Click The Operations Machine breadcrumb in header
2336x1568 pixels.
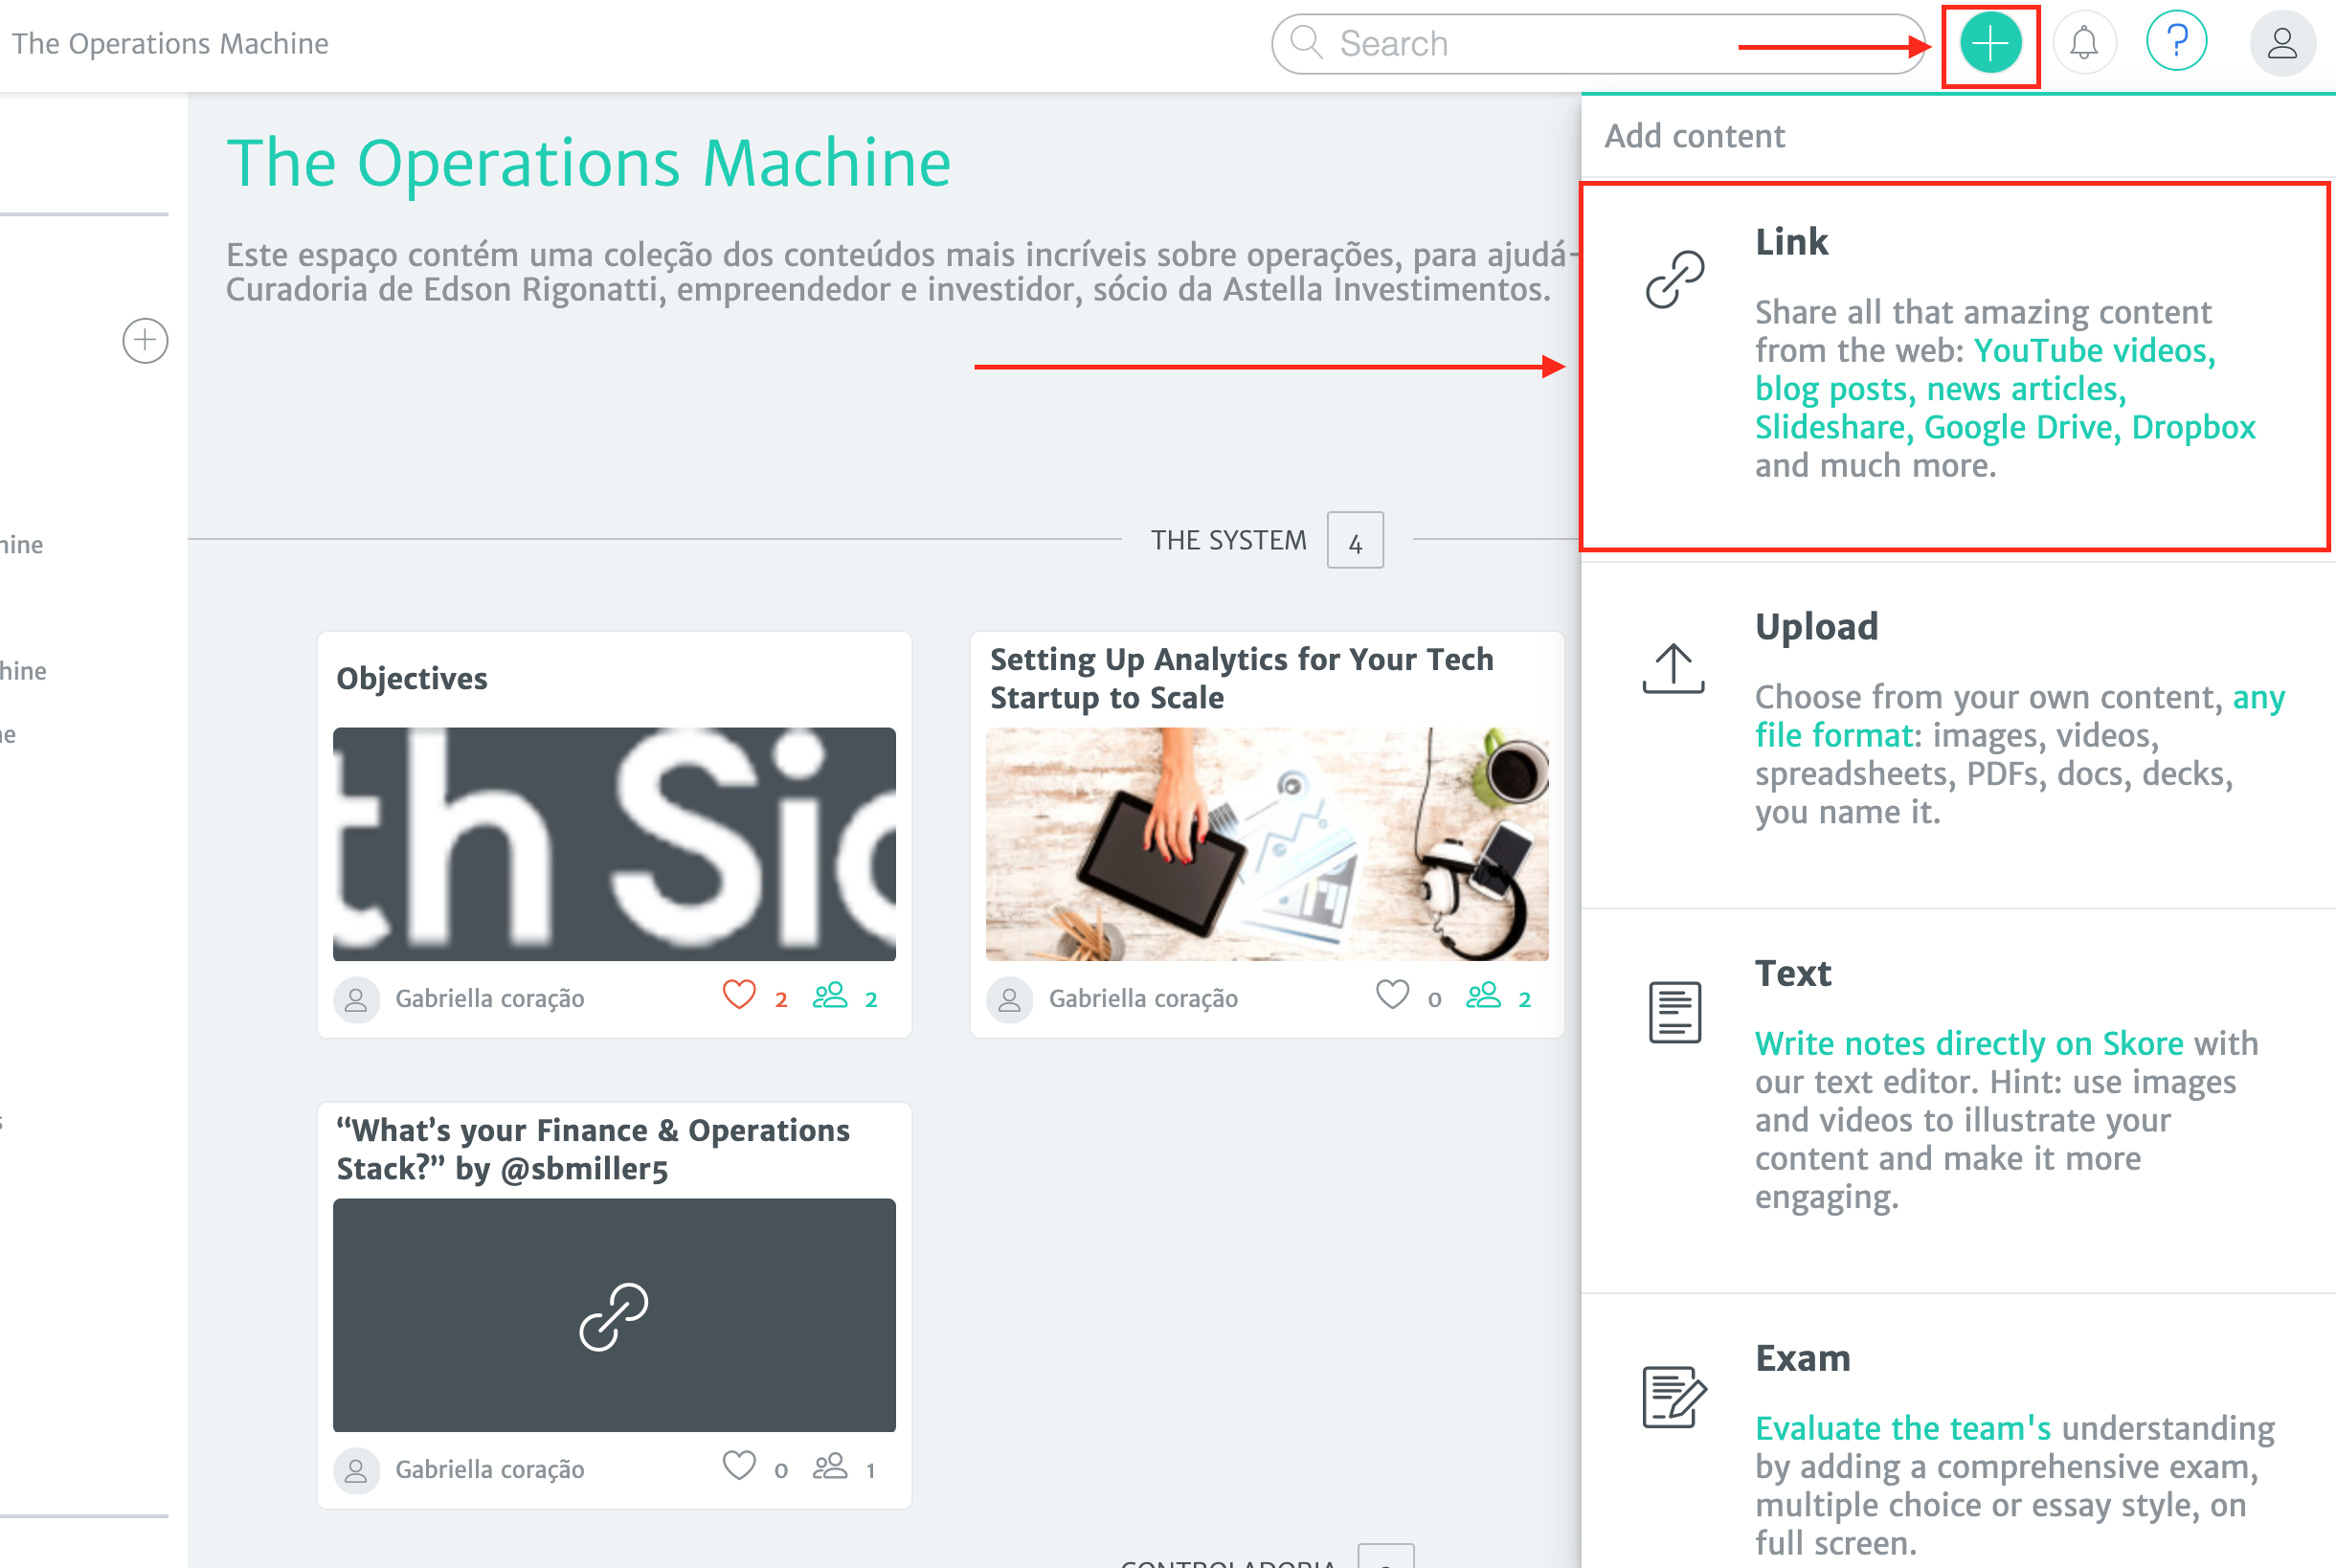[x=170, y=44]
